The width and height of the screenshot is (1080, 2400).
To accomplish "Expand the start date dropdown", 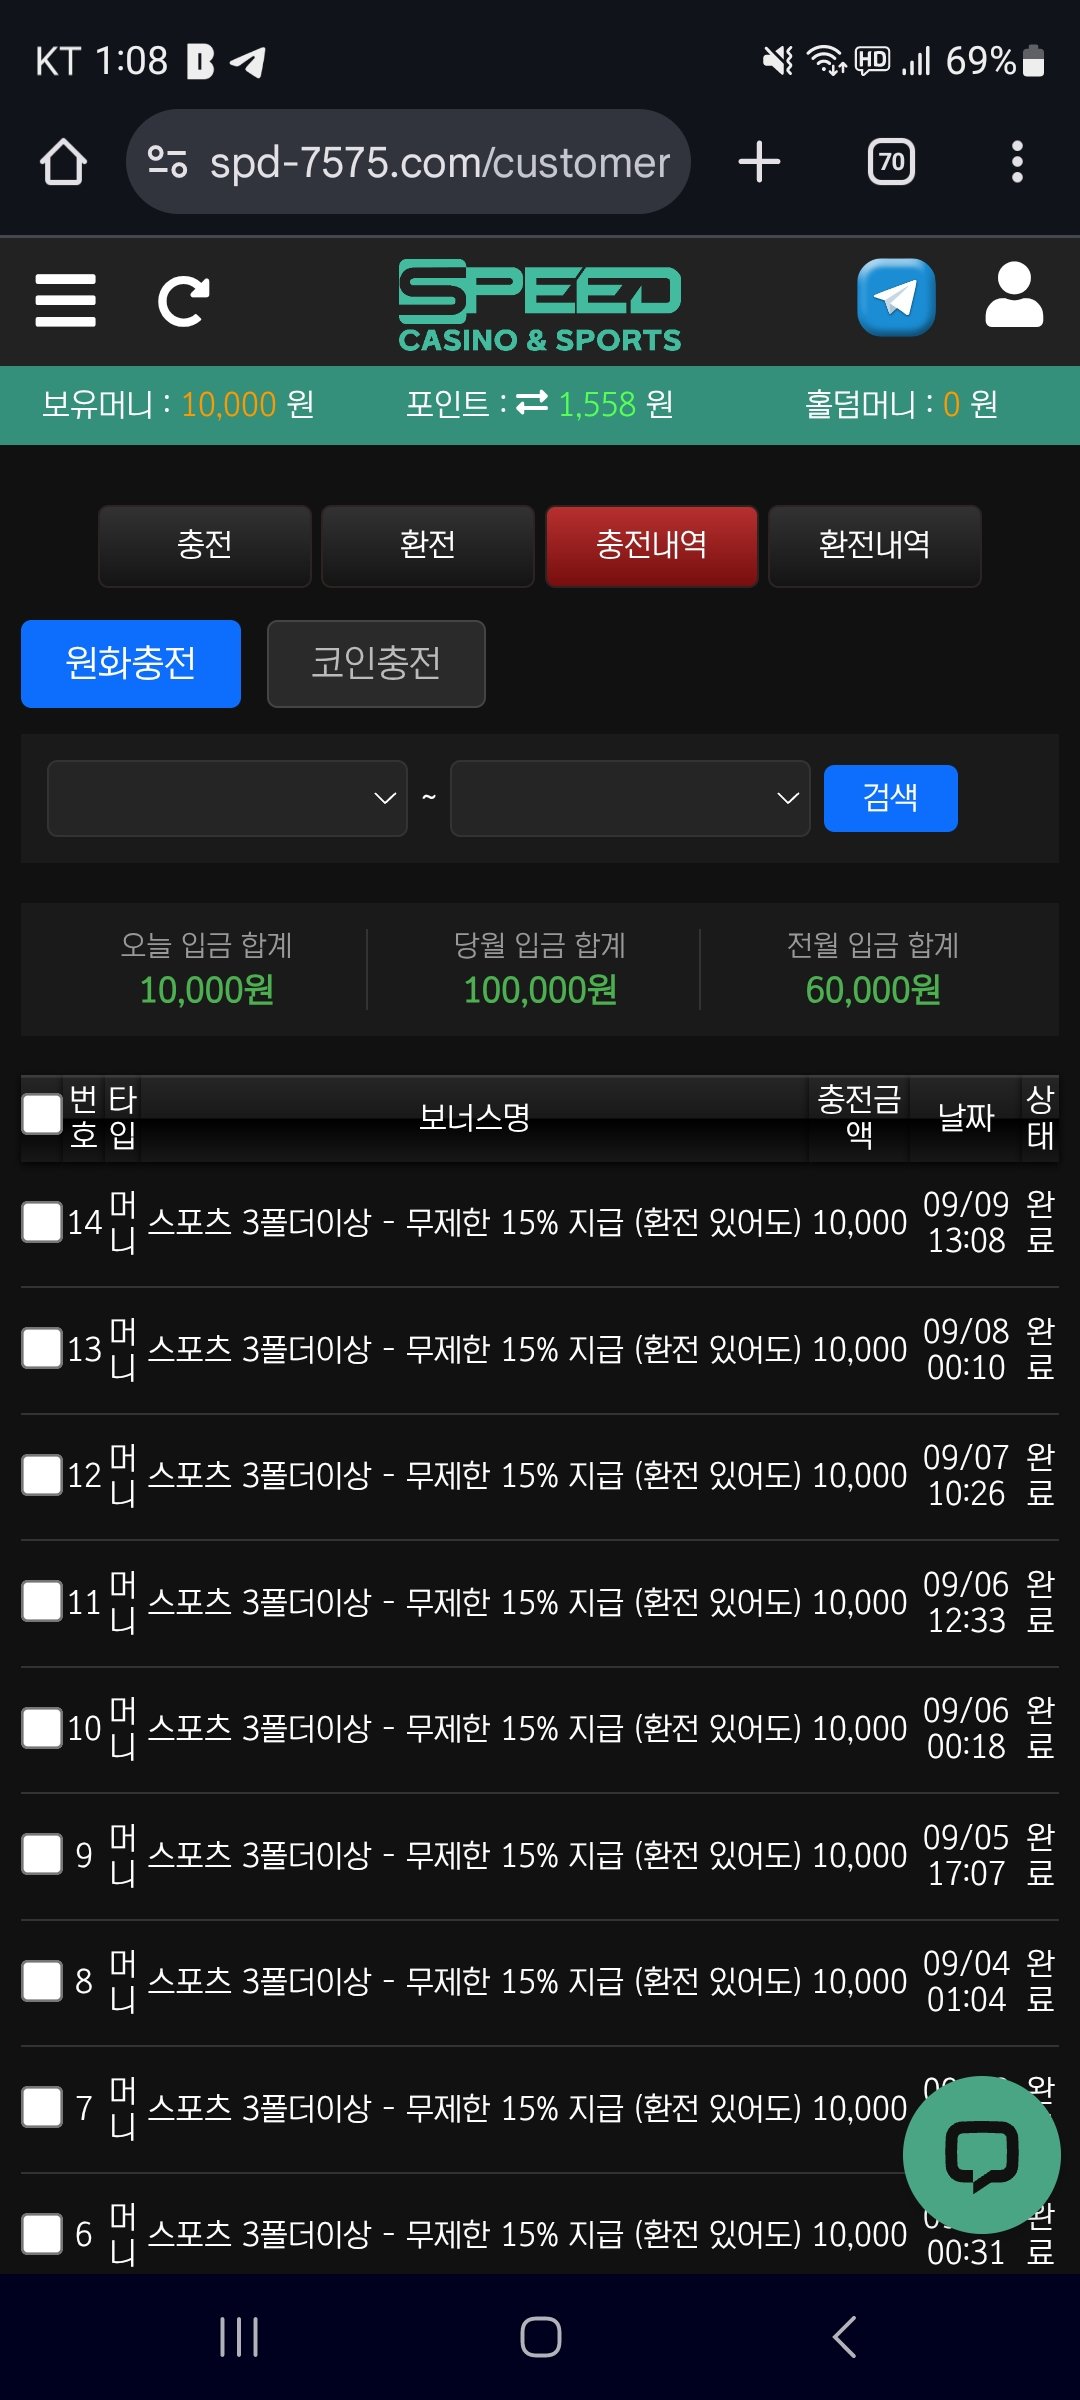I will (227, 798).
